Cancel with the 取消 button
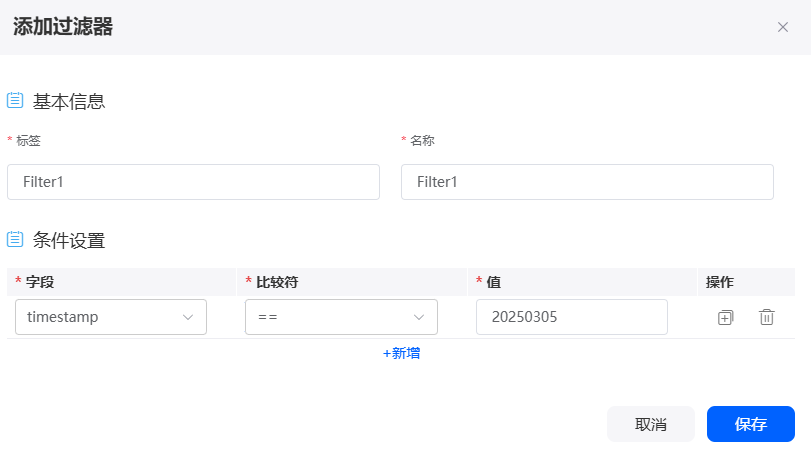The image size is (811, 452). (651, 424)
